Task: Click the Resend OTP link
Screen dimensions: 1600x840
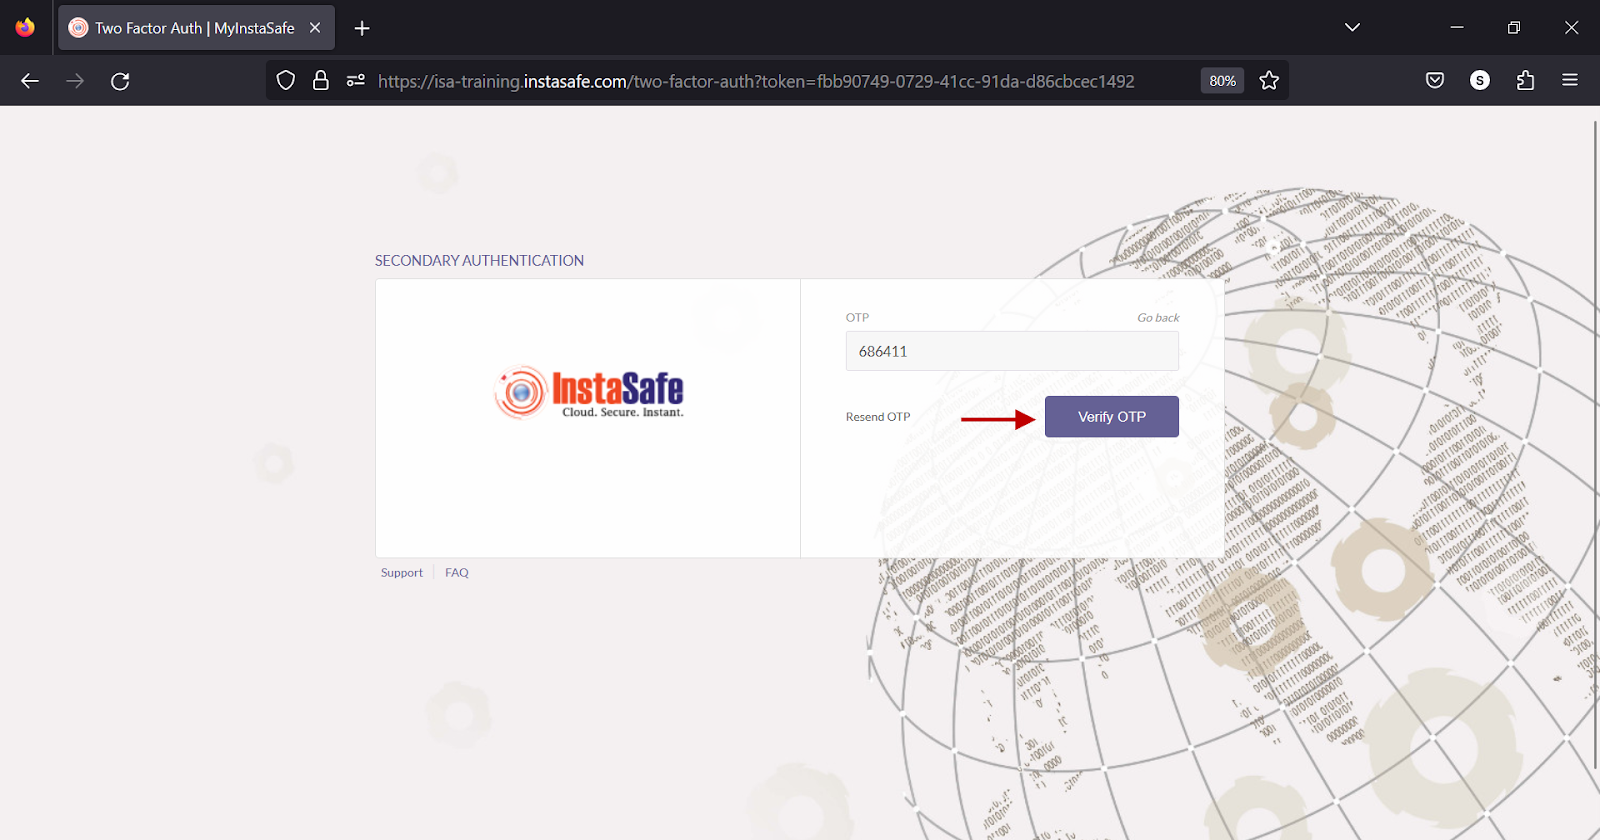Action: [878, 417]
